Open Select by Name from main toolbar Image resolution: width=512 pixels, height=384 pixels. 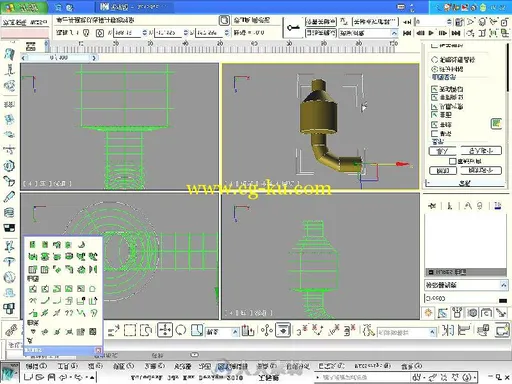tap(113, 330)
